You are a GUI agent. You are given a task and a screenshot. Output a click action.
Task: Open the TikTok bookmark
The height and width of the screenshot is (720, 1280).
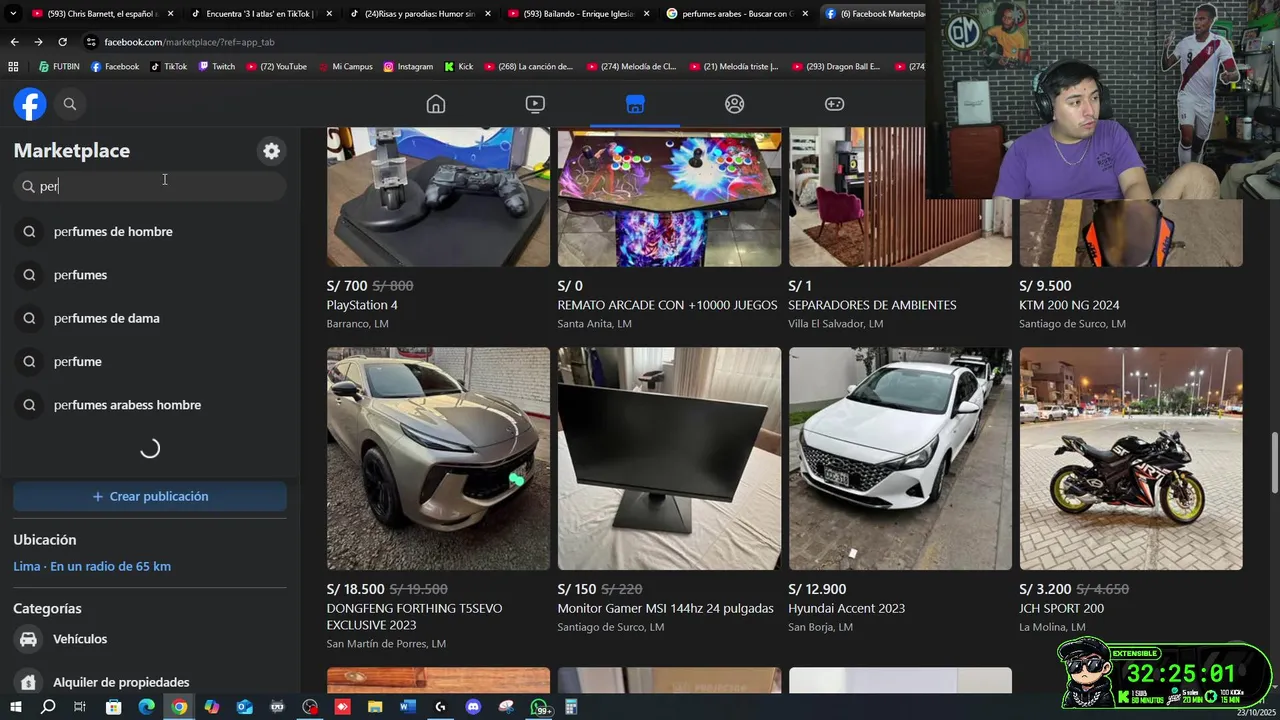[169, 67]
